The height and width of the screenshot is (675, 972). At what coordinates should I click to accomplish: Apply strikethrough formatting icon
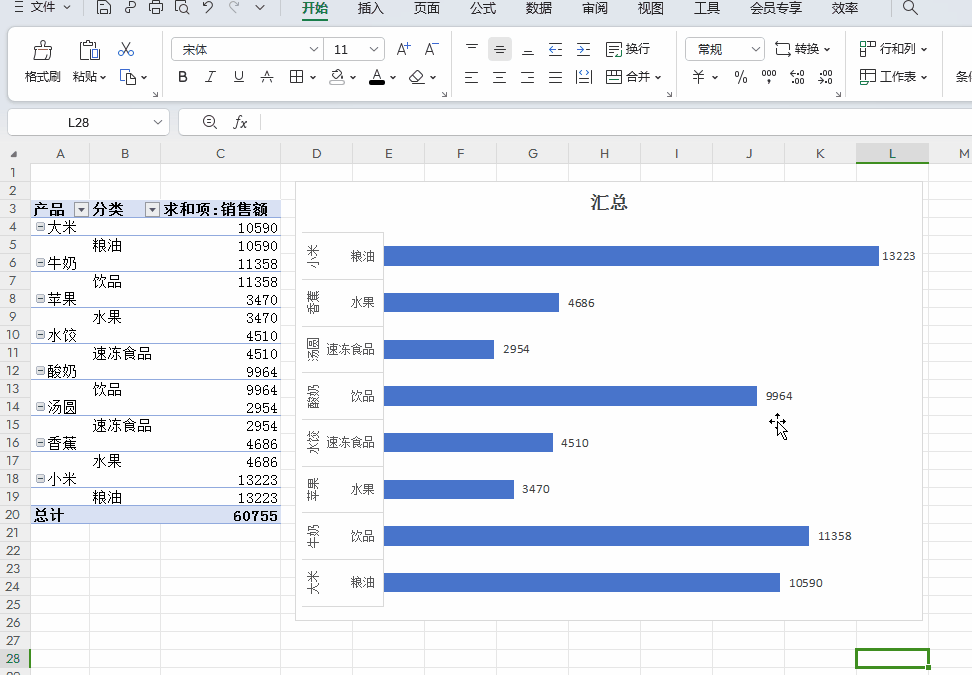coord(266,77)
